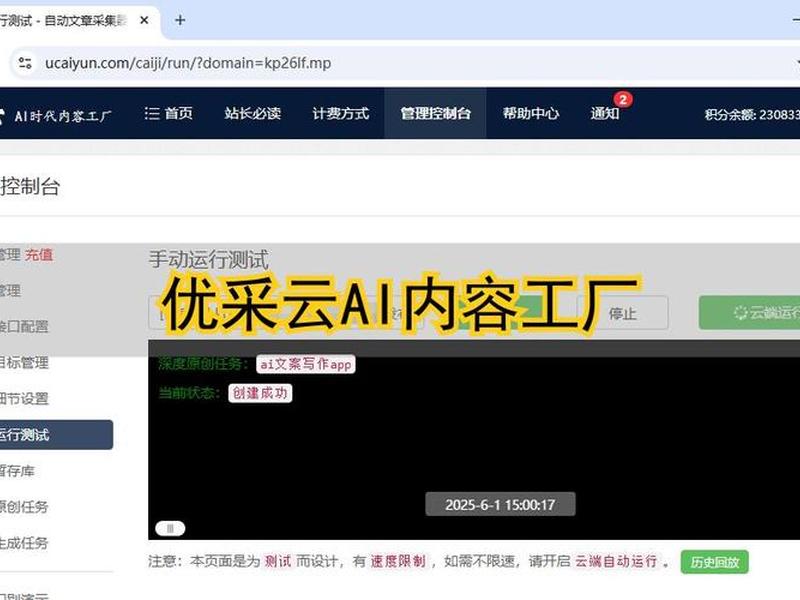Open 暂存库 in the sidebar
This screenshot has width=800, height=600.
coord(17,471)
